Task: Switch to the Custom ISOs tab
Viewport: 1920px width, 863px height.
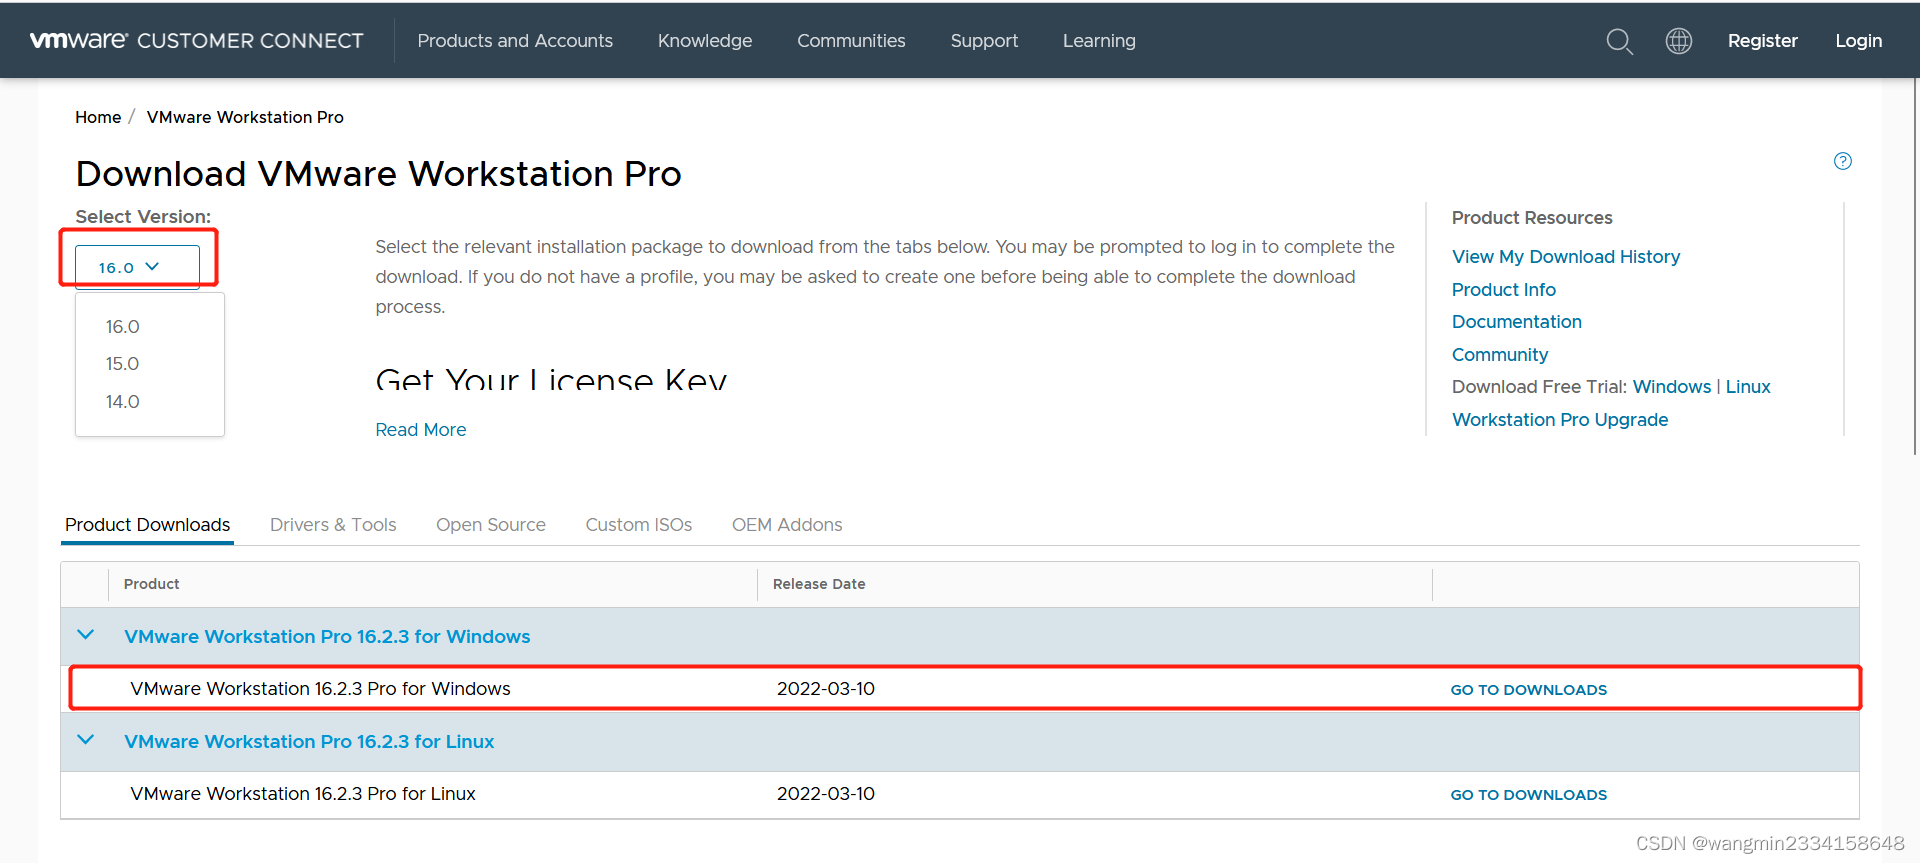Action: click(639, 525)
